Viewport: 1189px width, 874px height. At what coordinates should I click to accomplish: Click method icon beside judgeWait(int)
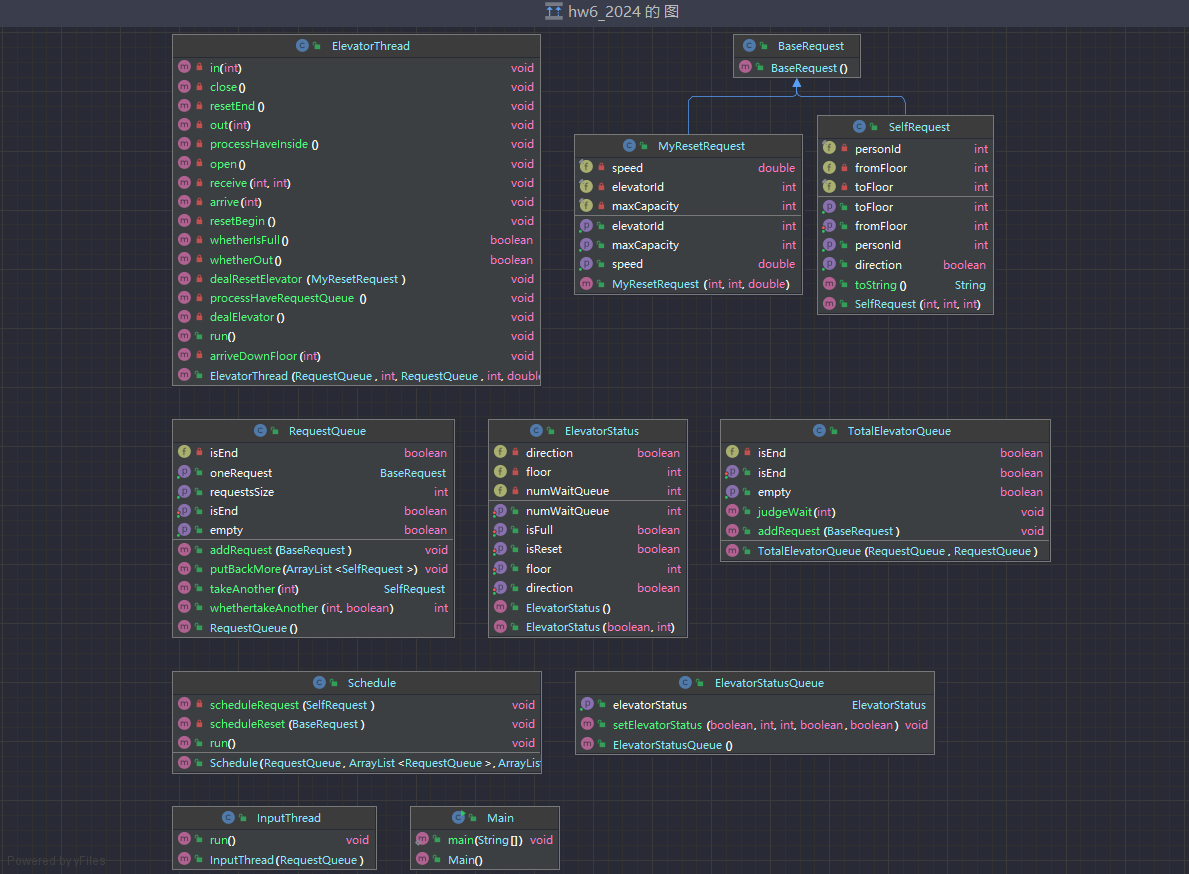[x=733, y=512]
